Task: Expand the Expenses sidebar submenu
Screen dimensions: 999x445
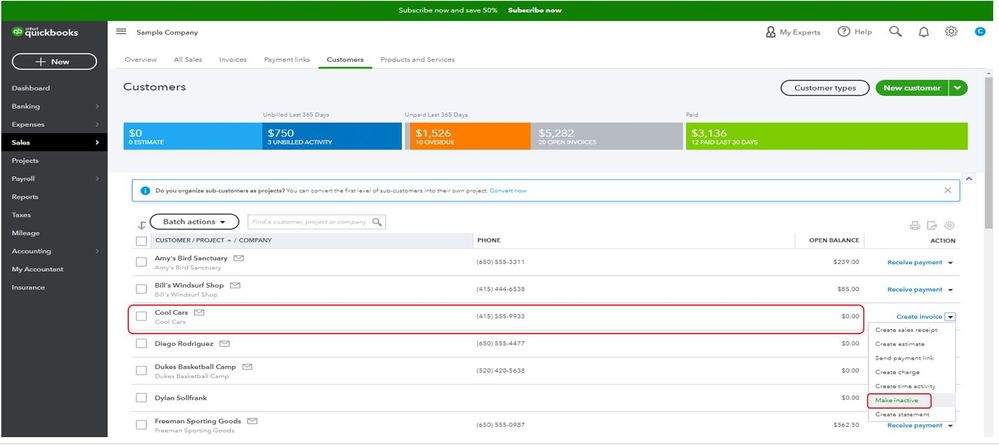Action: tap(97, 124)
